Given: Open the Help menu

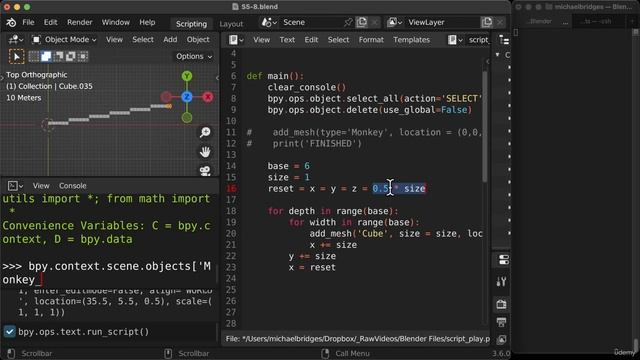Looking at the screenshot, I should 147,22.
